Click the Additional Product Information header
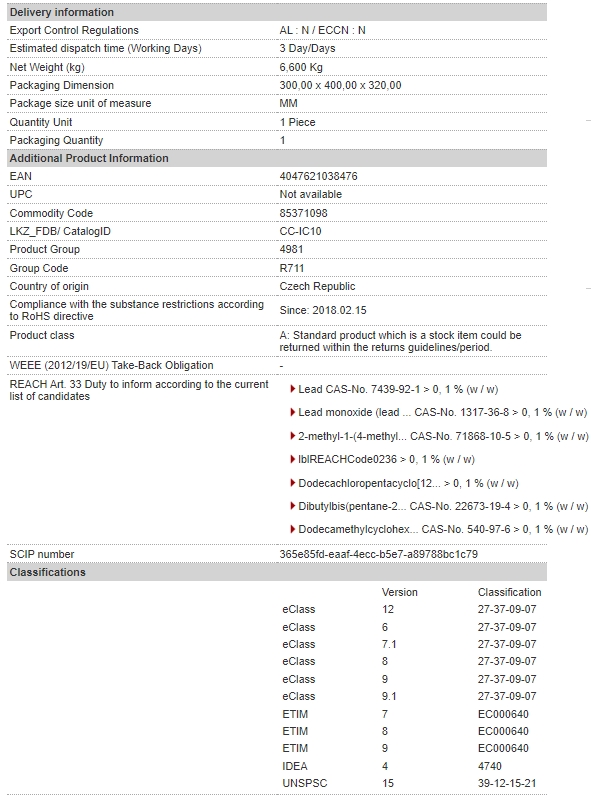 (276, 158)
